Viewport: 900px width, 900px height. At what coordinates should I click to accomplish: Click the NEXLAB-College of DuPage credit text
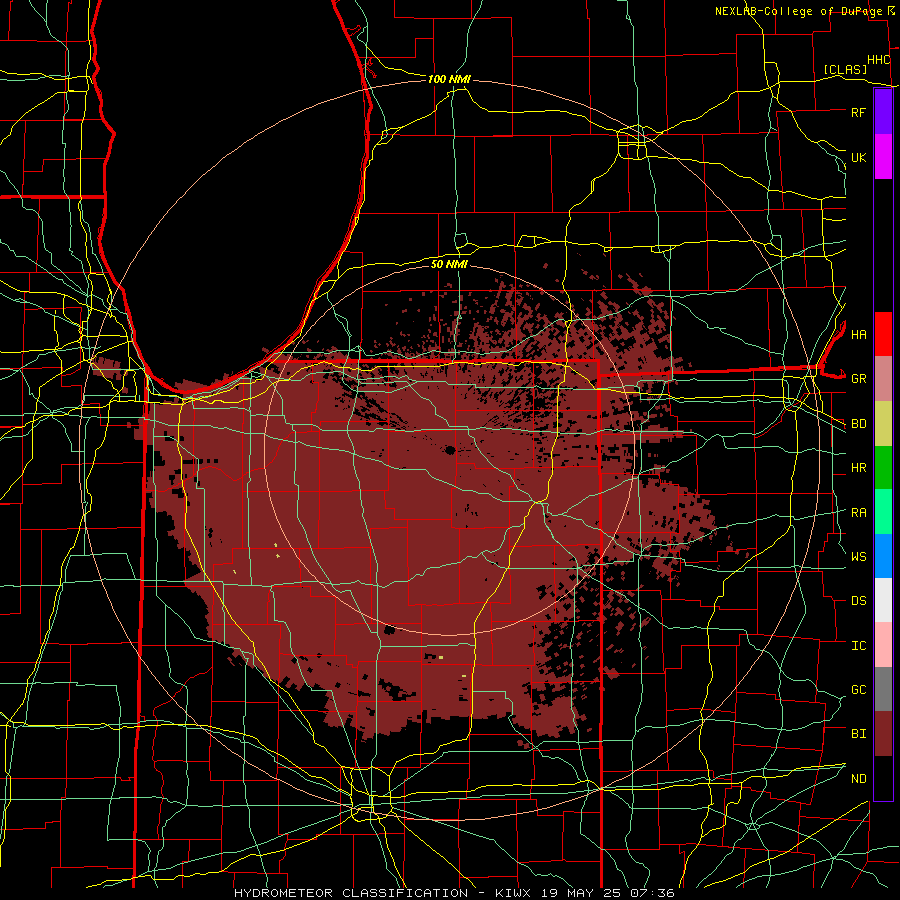coord(798,11)
